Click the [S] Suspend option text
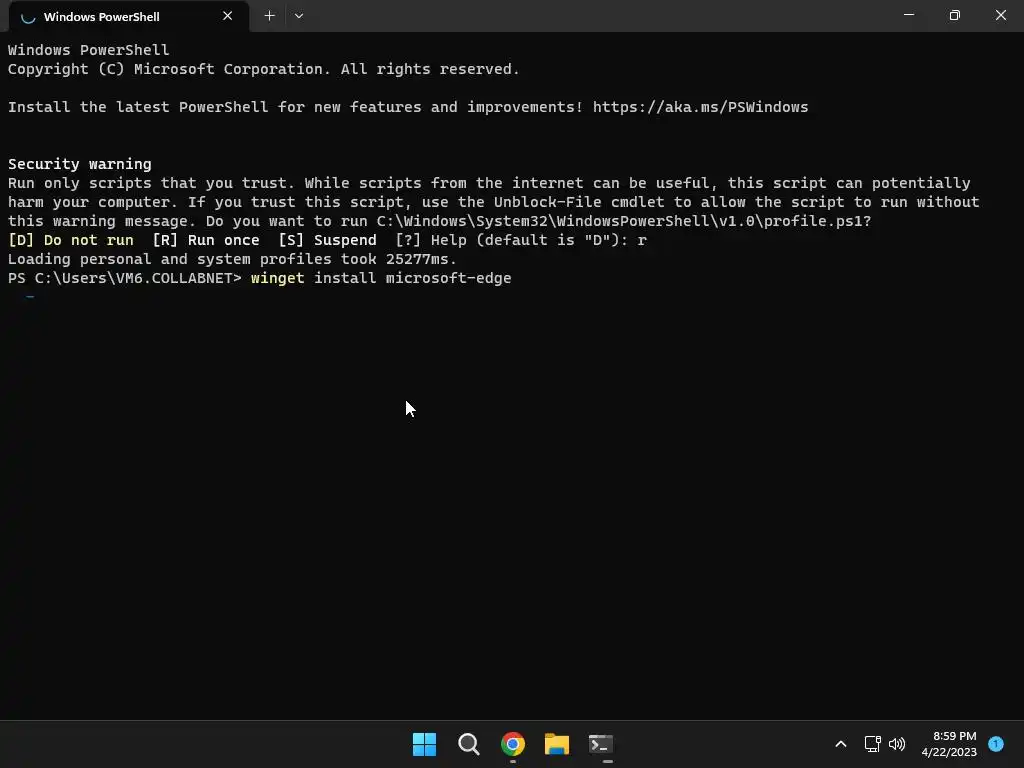Screen dimensions: 1024x768 (x=327, y=240)
